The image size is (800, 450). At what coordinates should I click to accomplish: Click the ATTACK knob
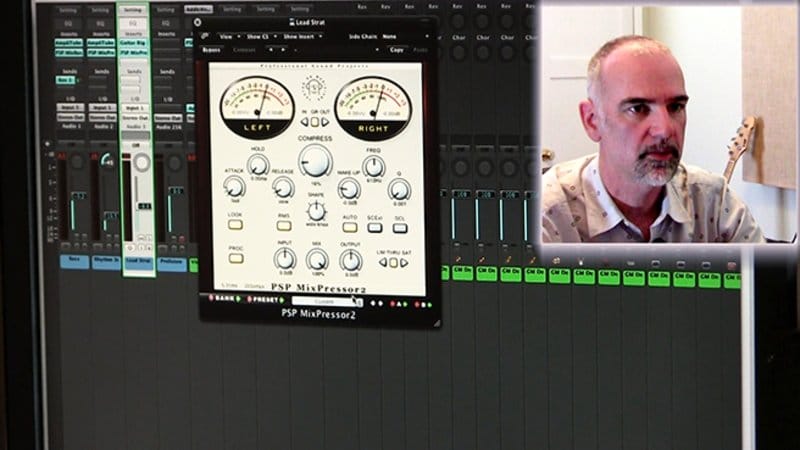coord(235,187)
